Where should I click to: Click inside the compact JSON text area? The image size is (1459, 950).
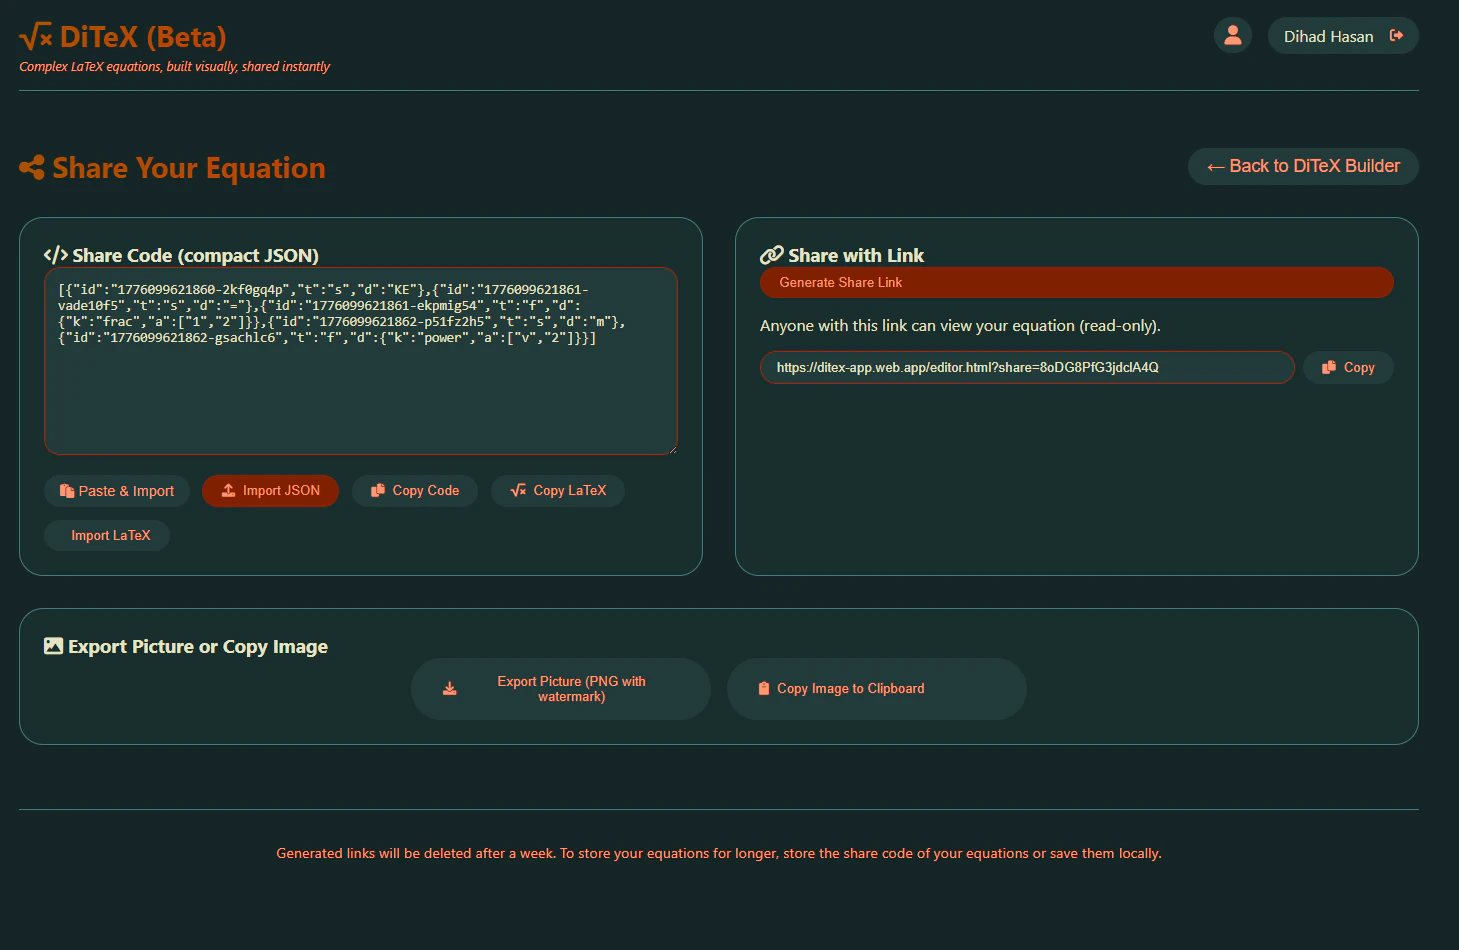[360, 360]
